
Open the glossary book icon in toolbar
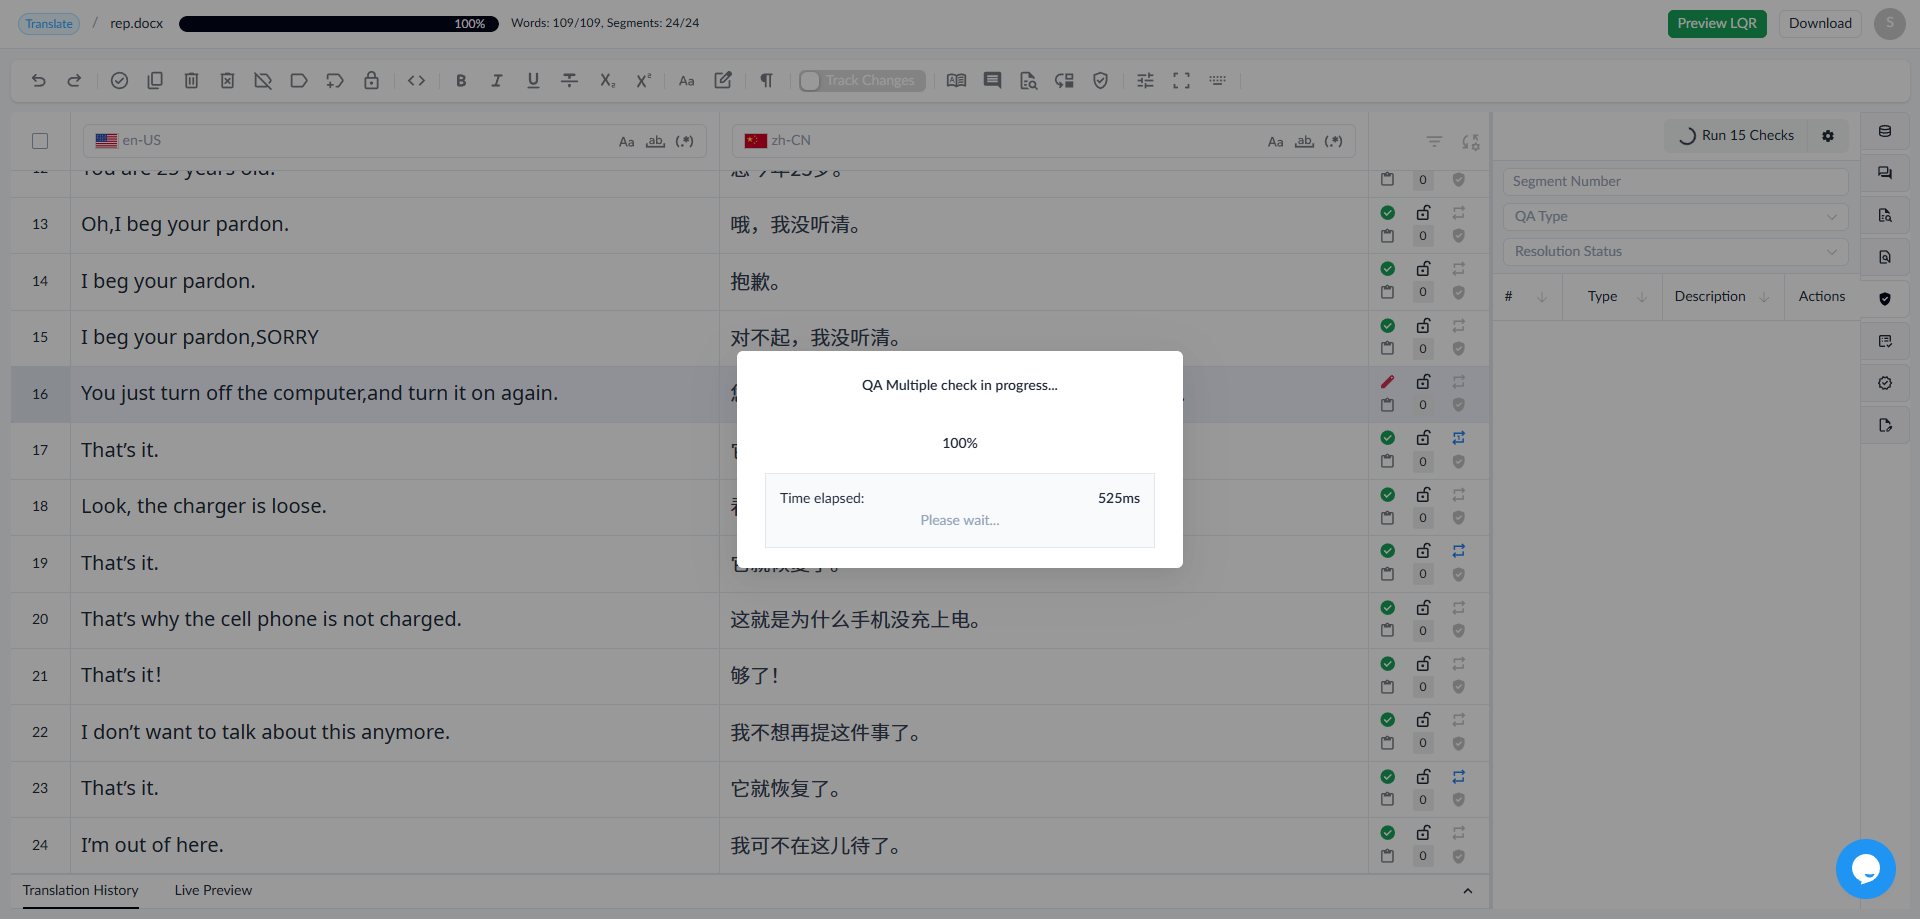956,81
